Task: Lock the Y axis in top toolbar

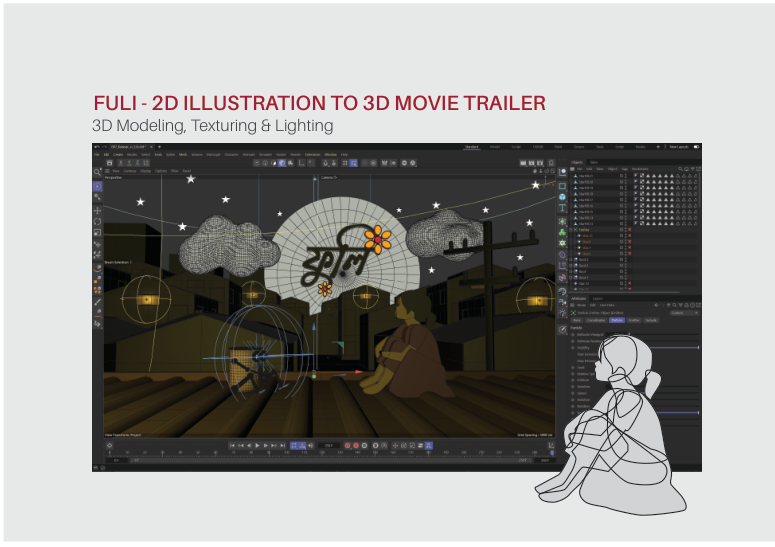Action: [x=129, y=163]
